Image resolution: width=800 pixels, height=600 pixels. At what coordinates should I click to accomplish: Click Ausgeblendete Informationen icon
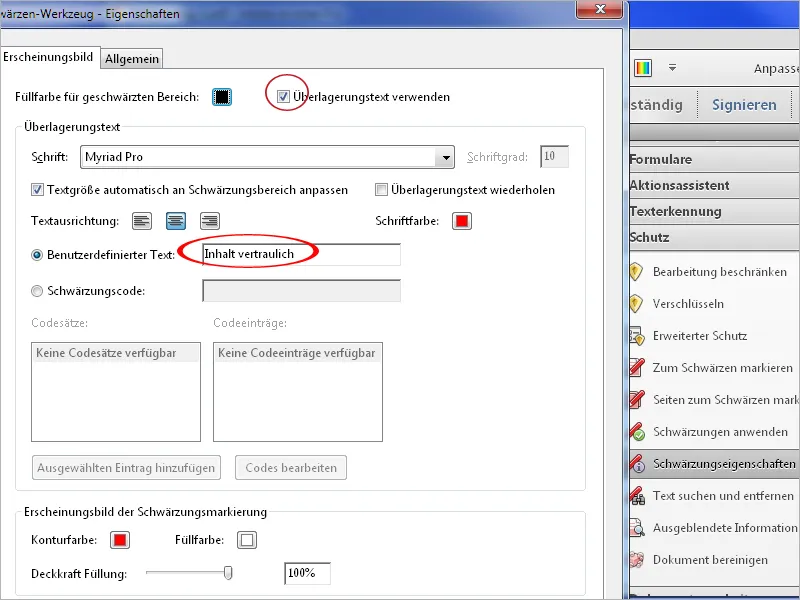(x=637, y=528)
